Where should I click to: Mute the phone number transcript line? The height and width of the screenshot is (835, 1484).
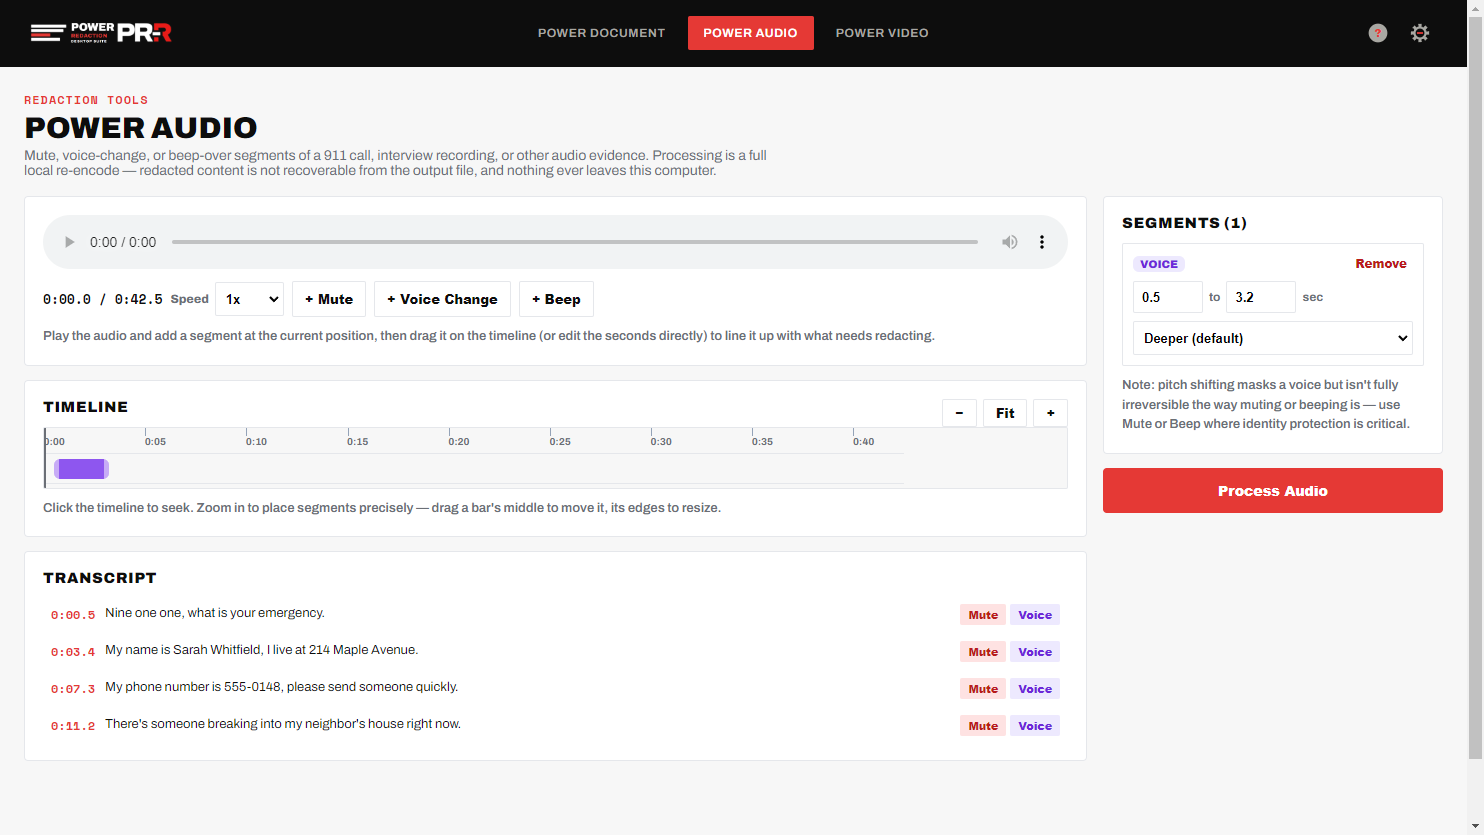click(982, 689)
